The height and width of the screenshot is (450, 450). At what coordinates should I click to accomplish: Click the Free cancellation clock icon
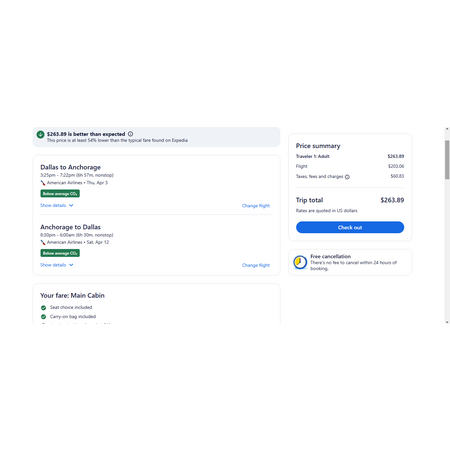[300, 262]
